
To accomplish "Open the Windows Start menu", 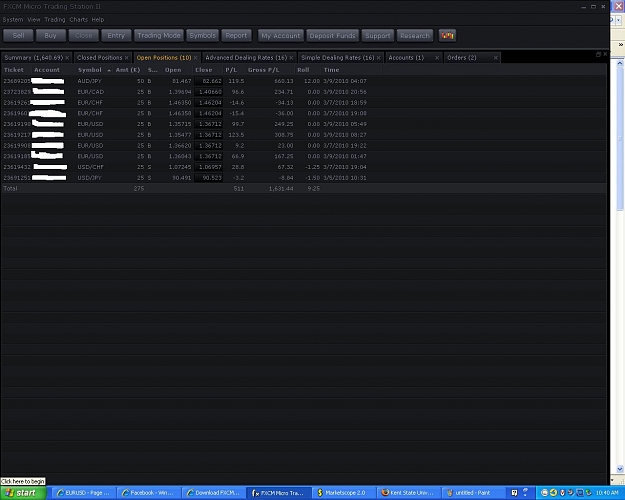I will (23, 493).
